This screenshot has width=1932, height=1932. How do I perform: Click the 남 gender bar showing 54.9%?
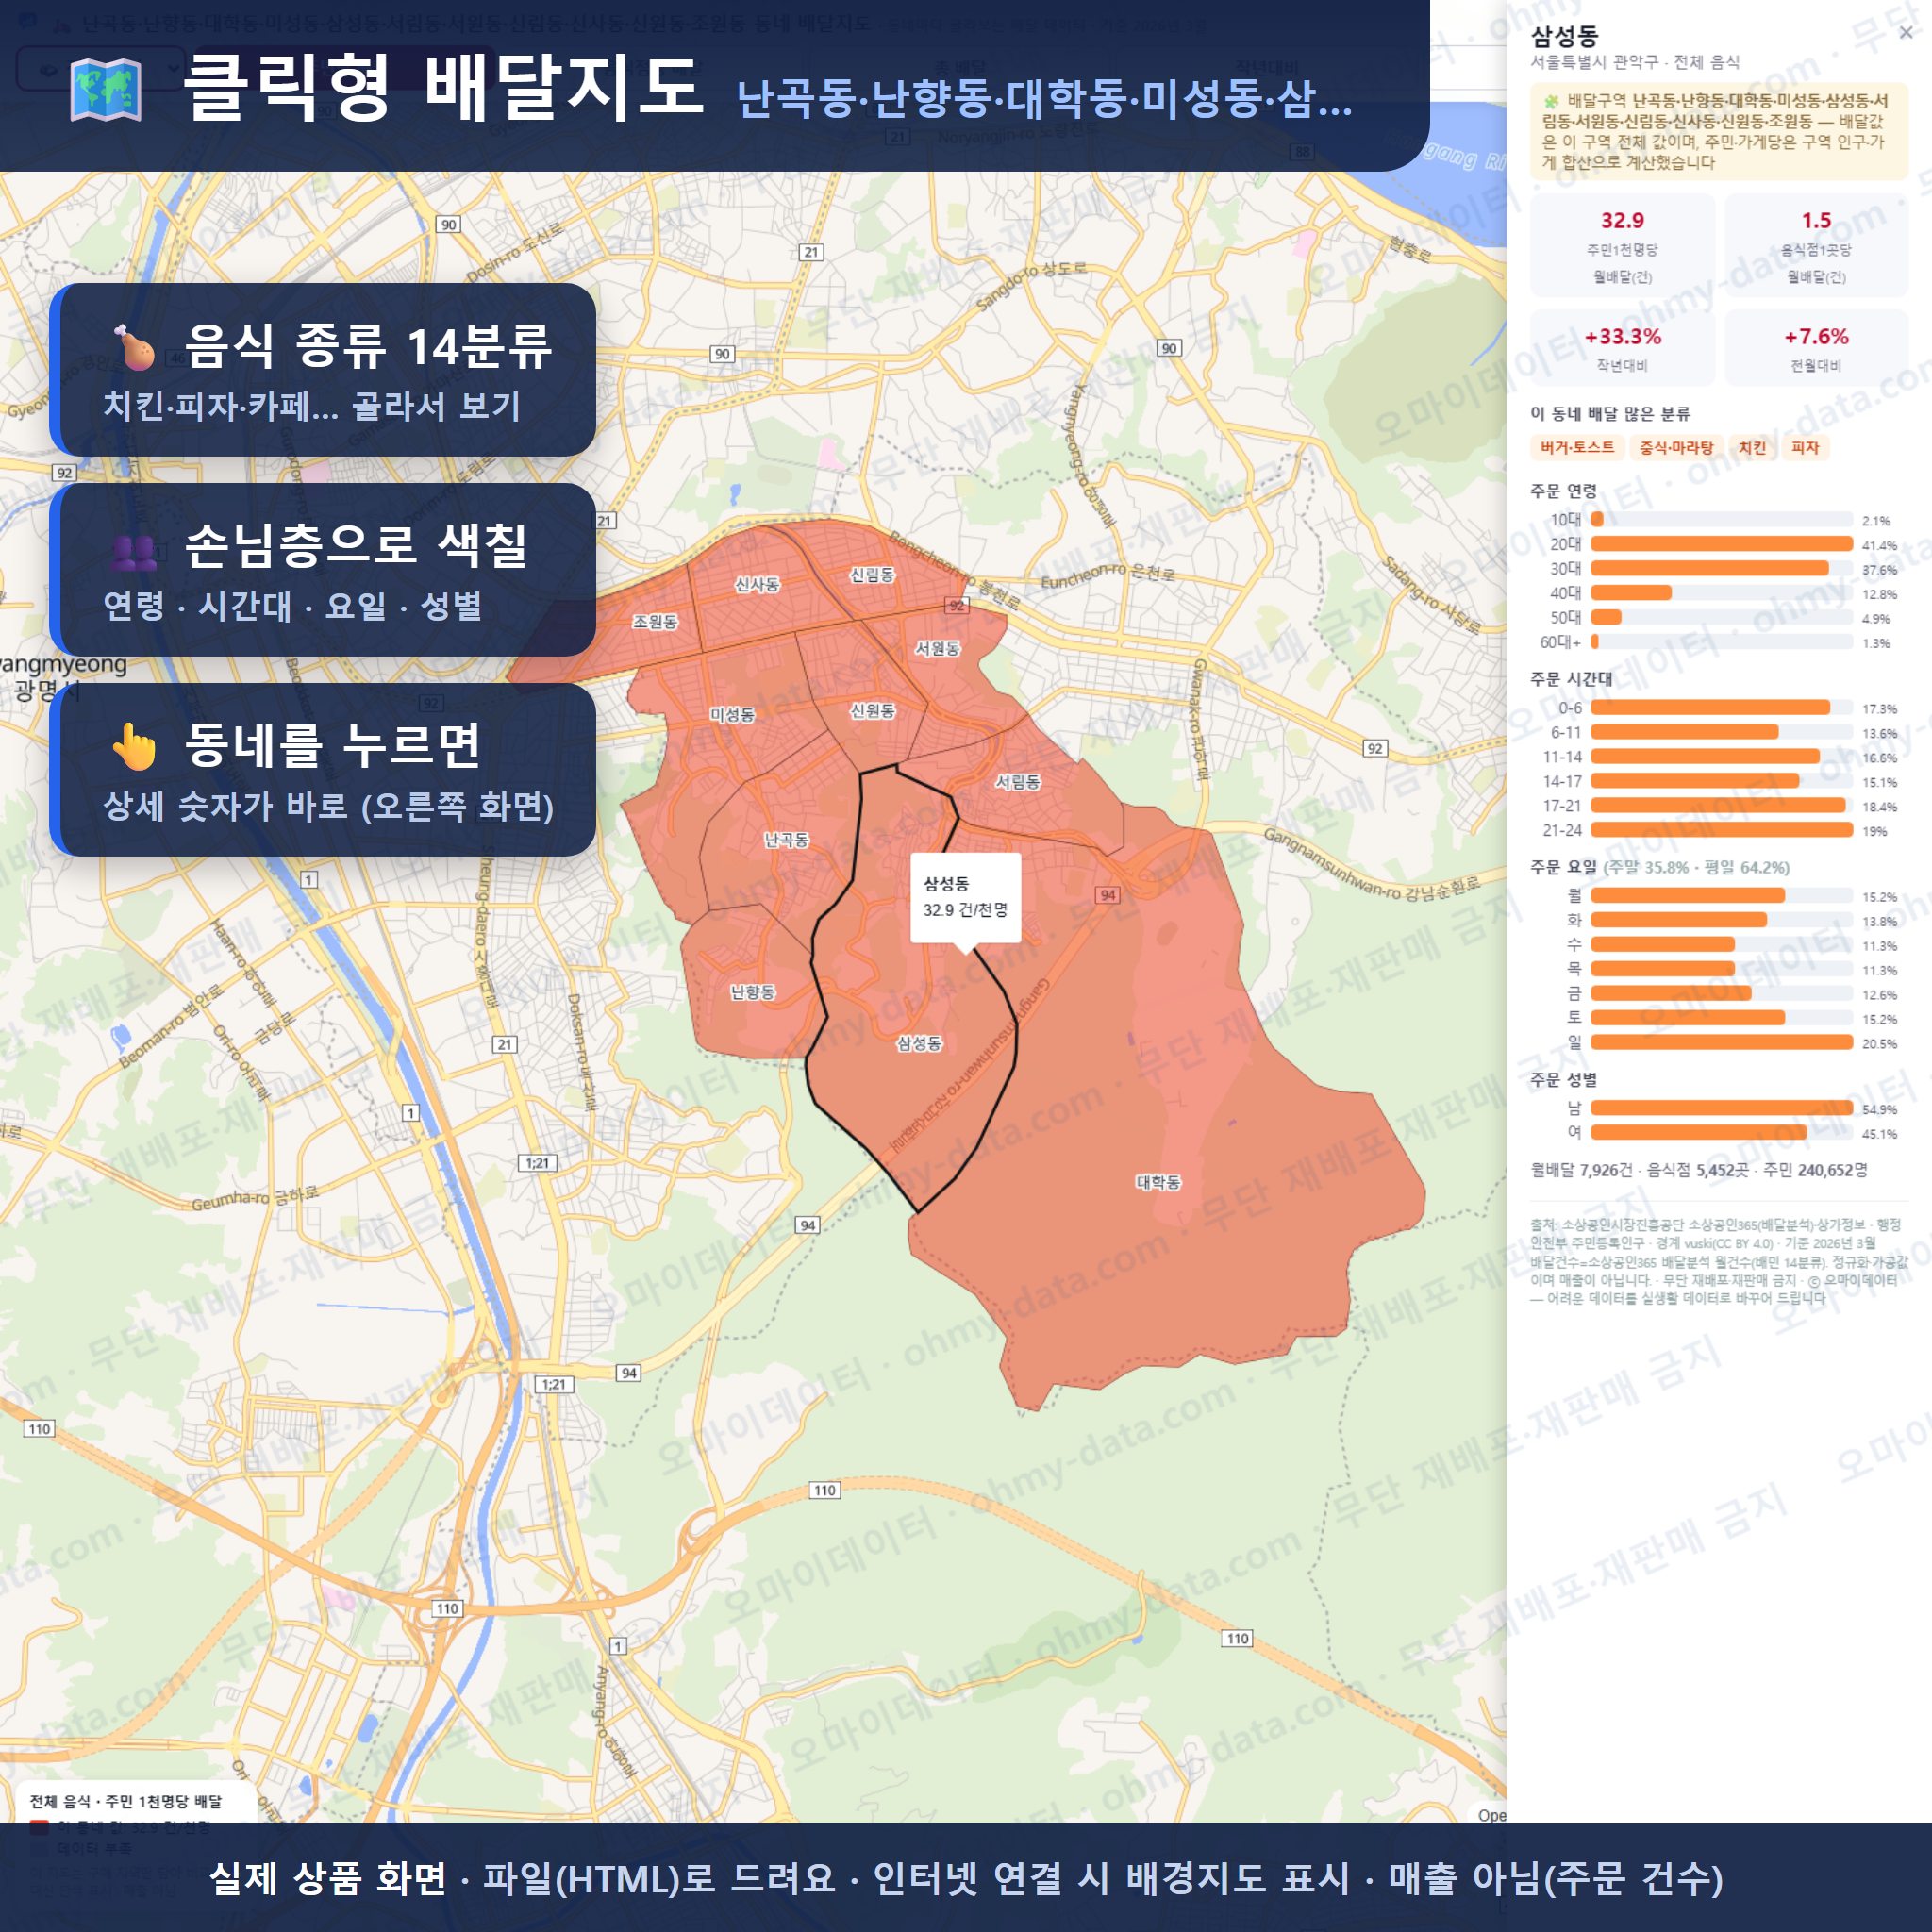pyautogui.click(x=1721, y=1108)
